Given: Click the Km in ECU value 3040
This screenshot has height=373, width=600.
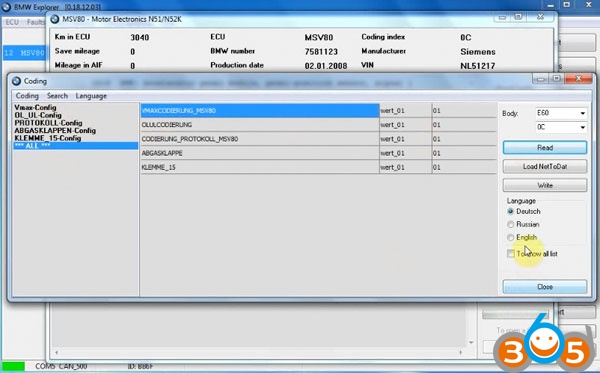Looking at the screenshot, I should point(140,37).
